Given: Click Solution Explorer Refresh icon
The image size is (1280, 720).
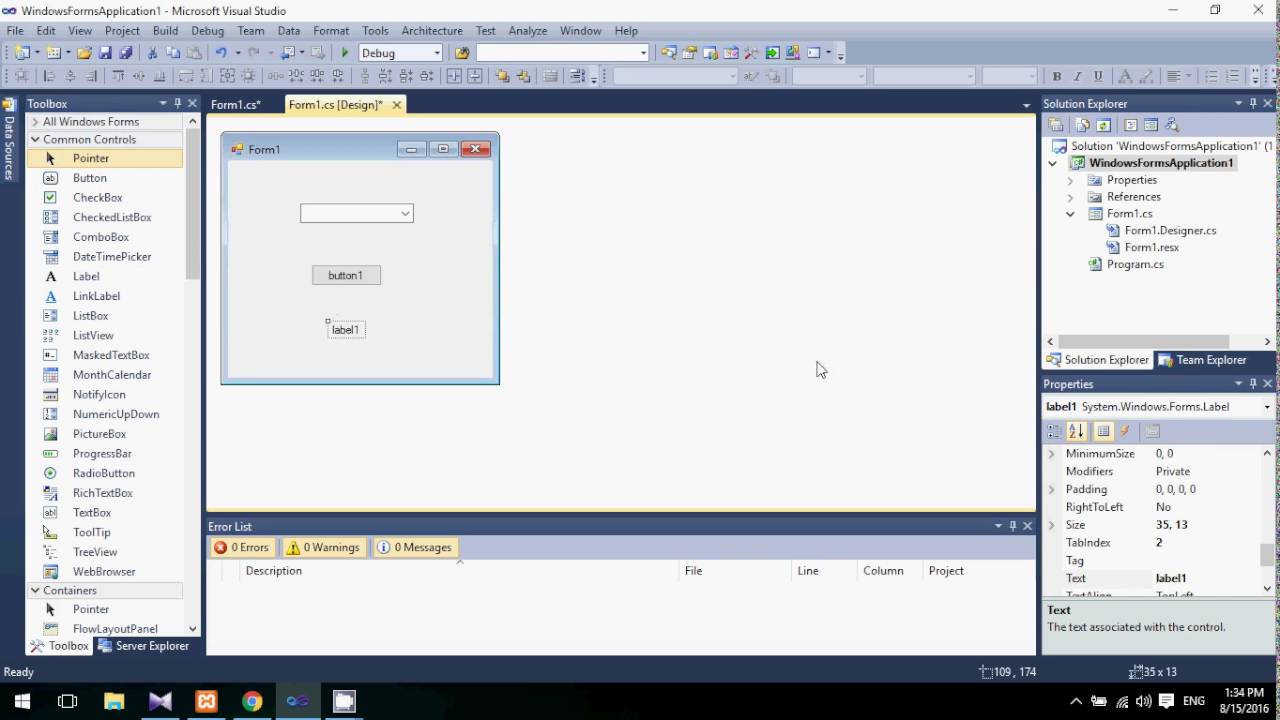Looking at the screenshot, I should [1103, 125].
